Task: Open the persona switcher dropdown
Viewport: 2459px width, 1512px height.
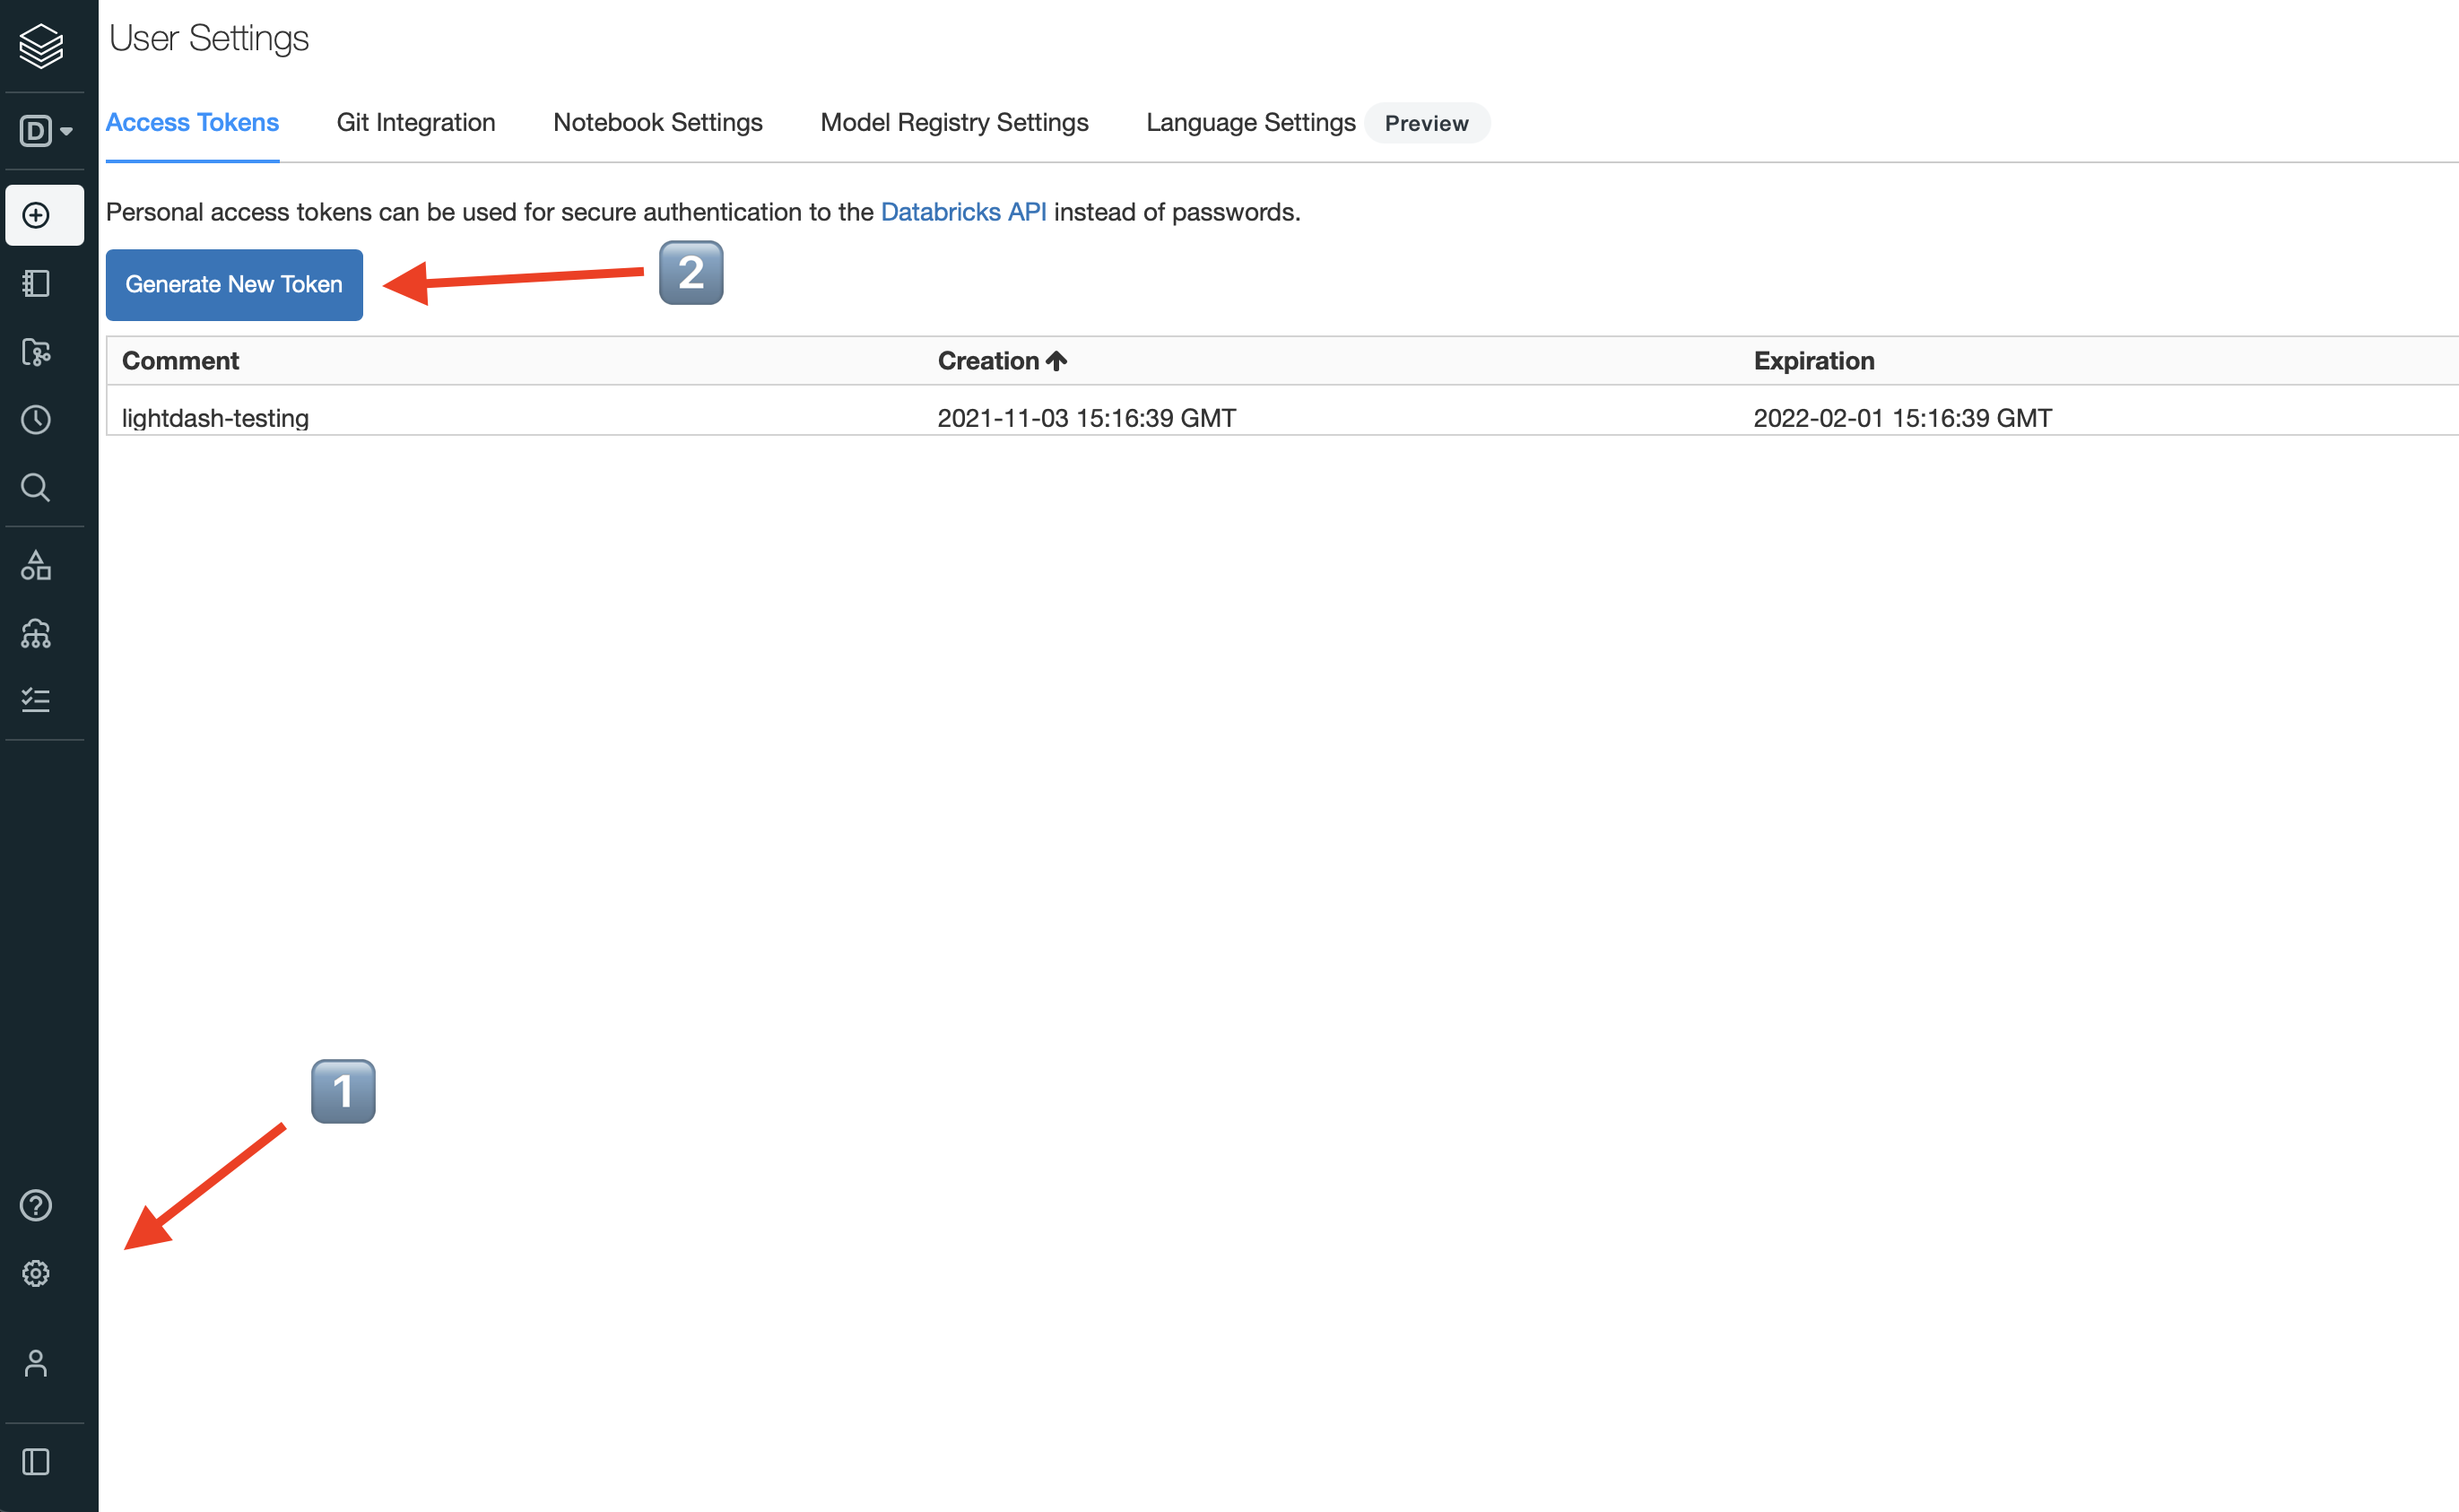Action: click(x=45, y=131)
